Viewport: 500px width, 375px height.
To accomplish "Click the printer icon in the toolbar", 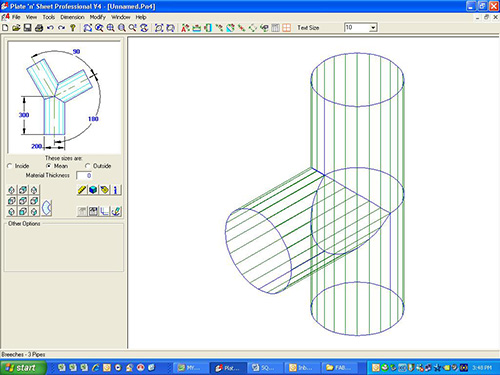I will (39, 28).
